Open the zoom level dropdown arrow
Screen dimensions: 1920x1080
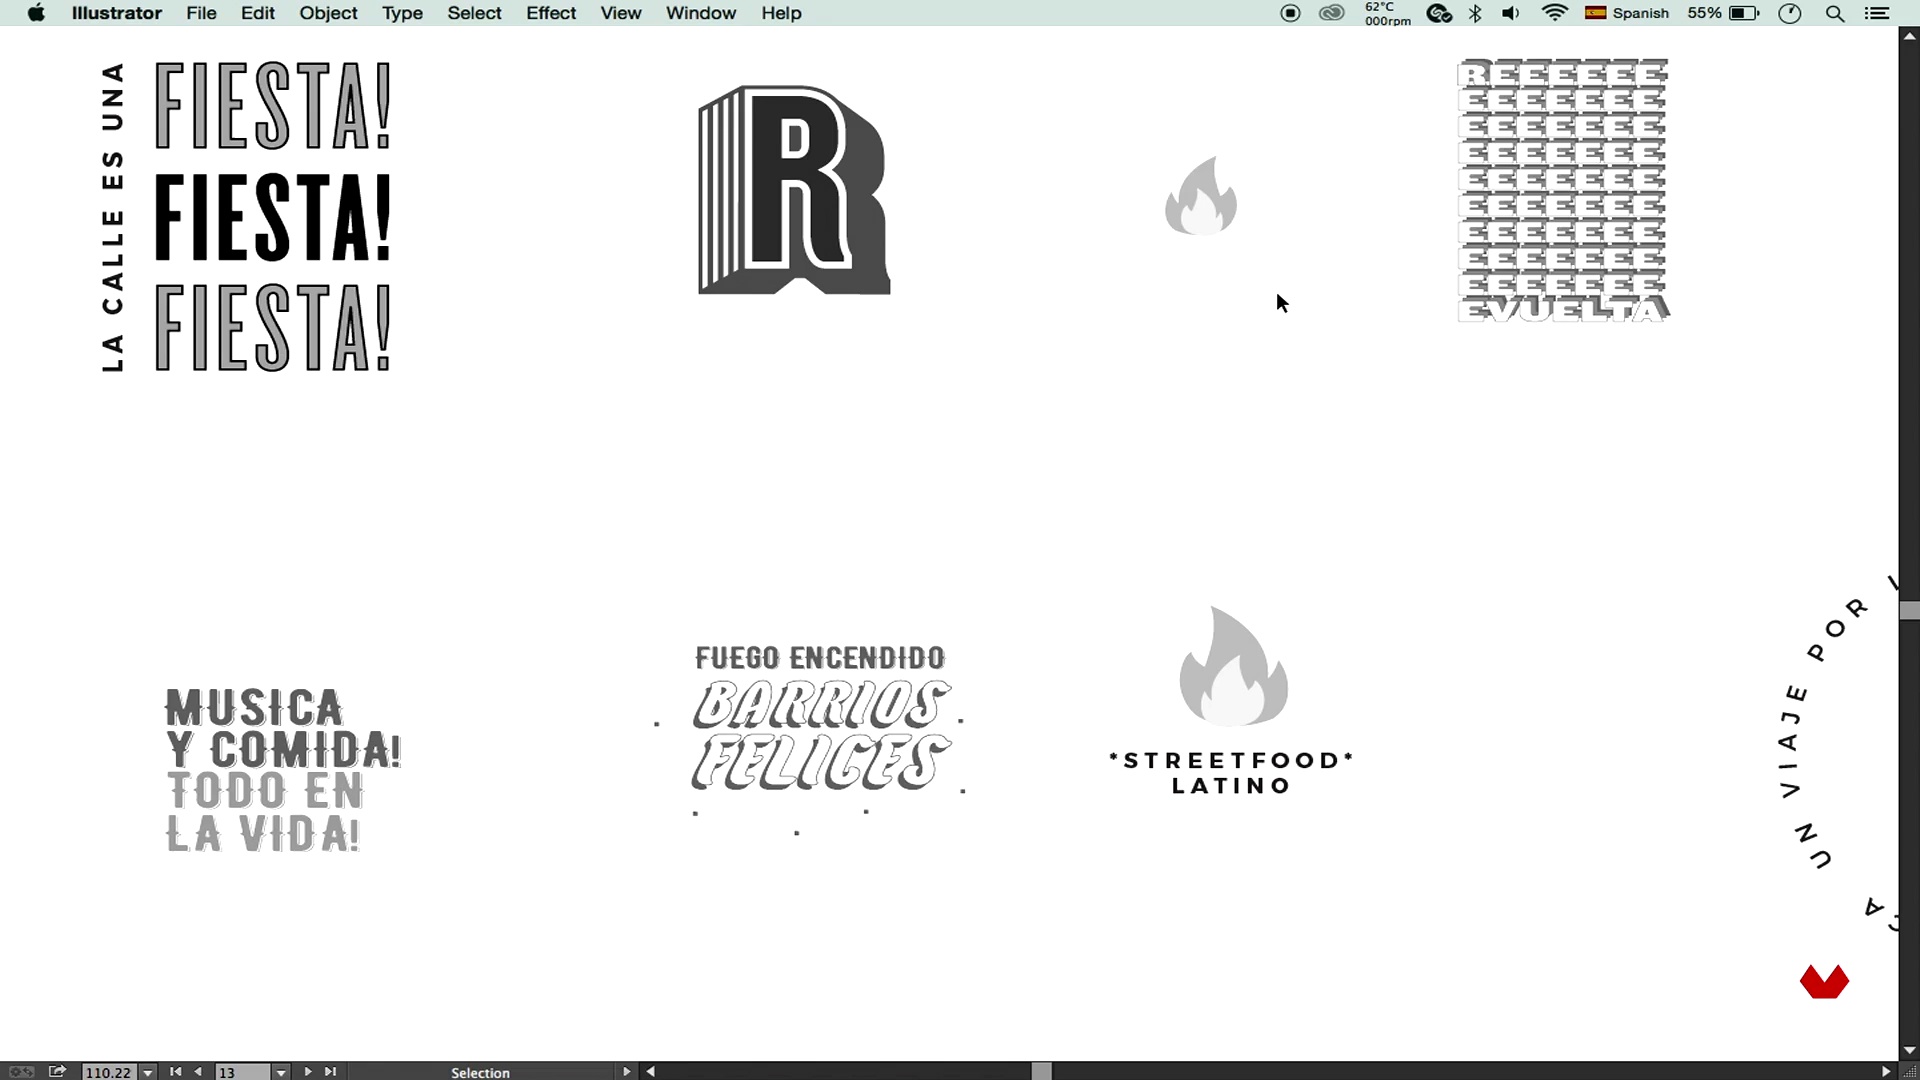pos(148,1072)
